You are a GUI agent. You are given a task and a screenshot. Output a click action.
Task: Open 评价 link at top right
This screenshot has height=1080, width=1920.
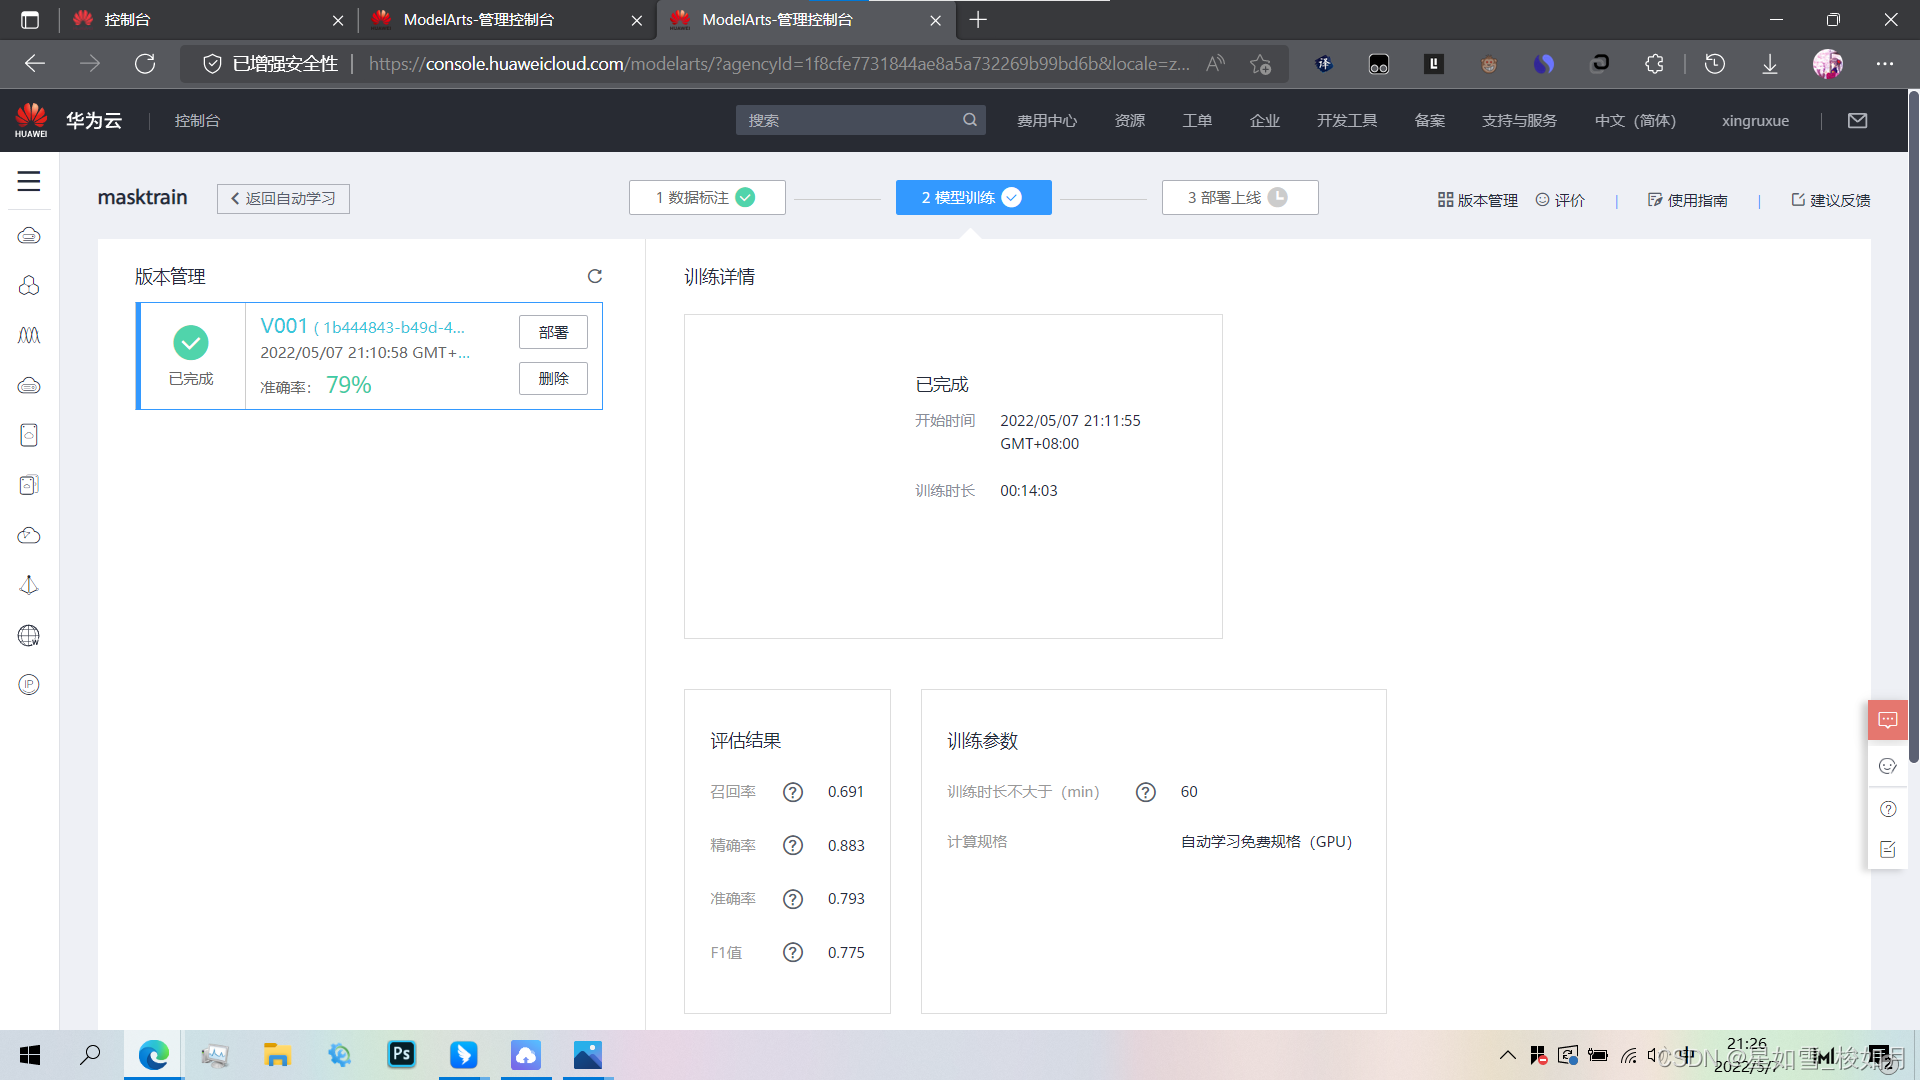(1560, 200)
